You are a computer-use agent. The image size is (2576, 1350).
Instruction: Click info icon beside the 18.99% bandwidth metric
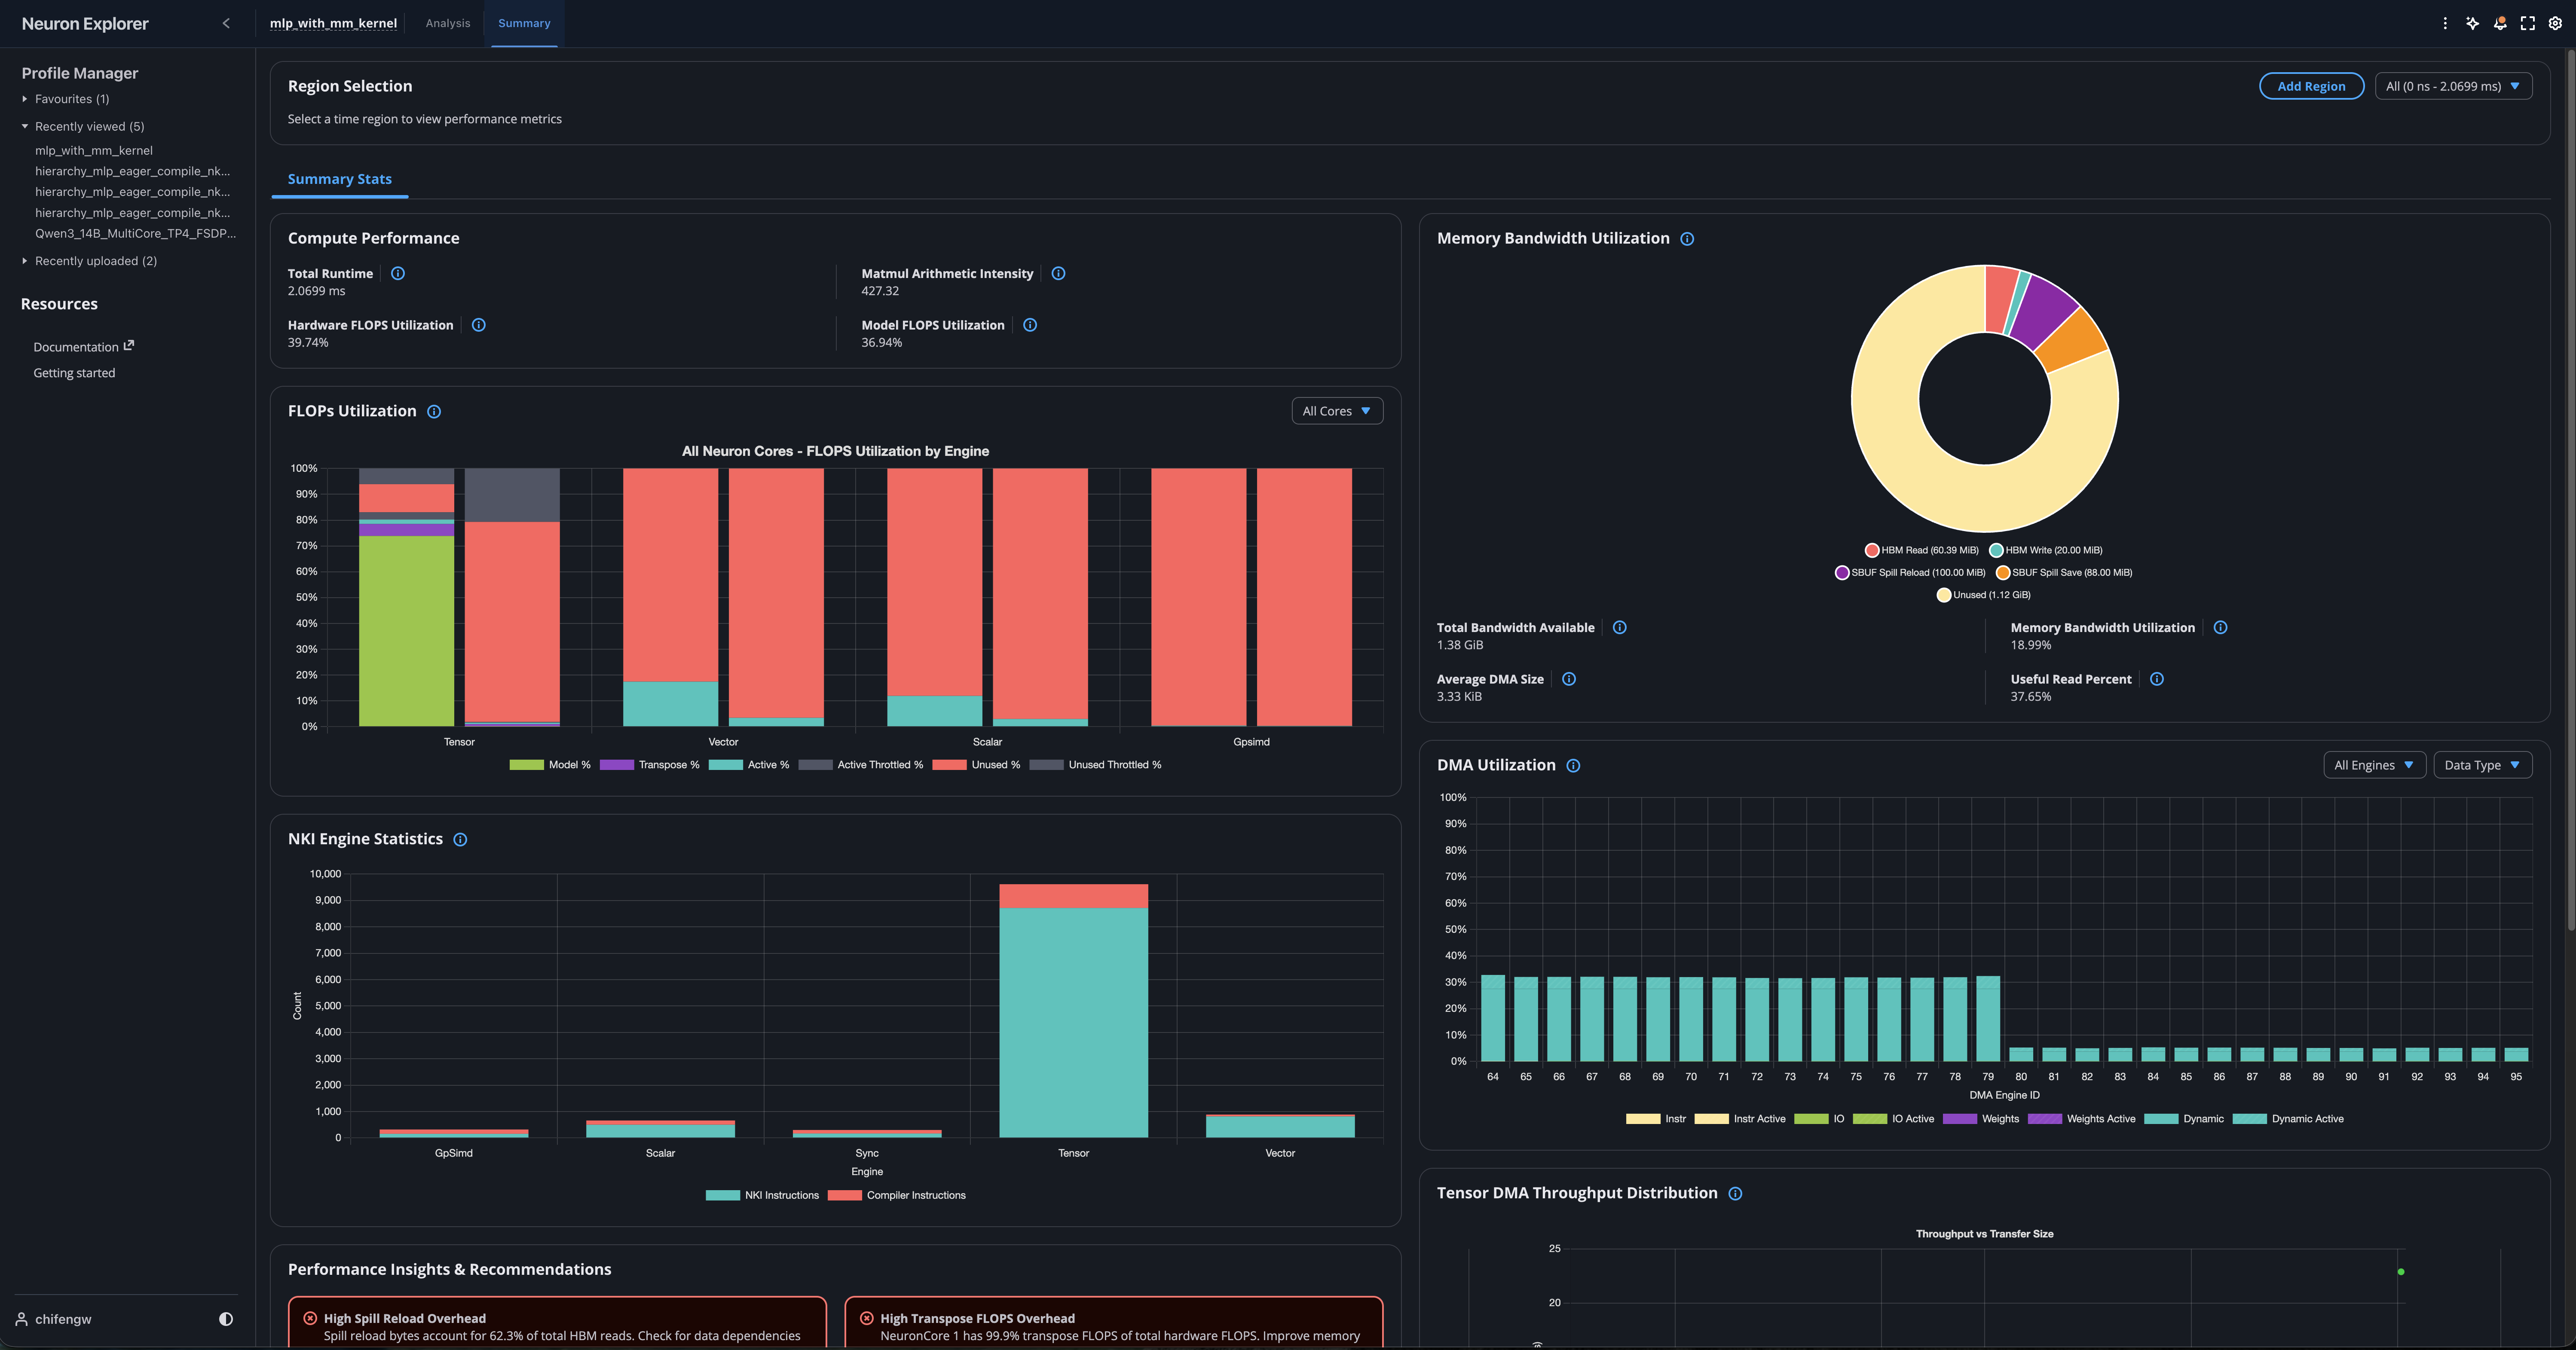point(2220,628)
